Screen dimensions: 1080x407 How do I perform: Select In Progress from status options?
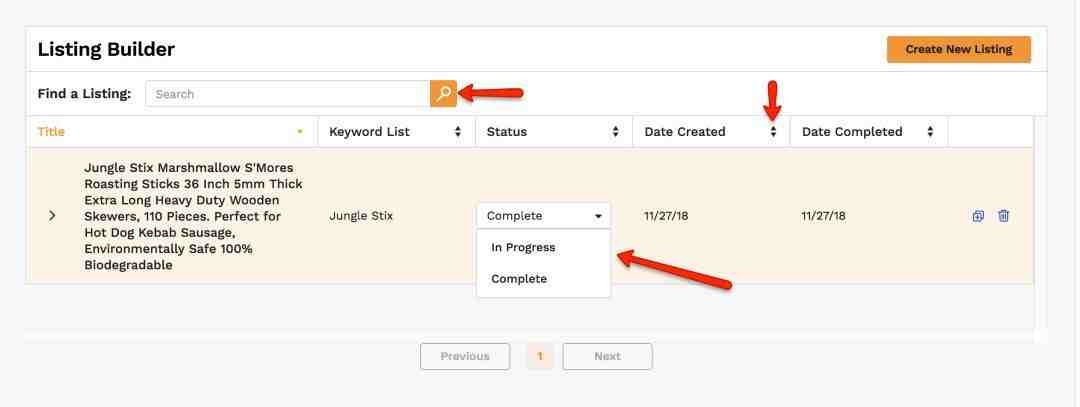523,248
